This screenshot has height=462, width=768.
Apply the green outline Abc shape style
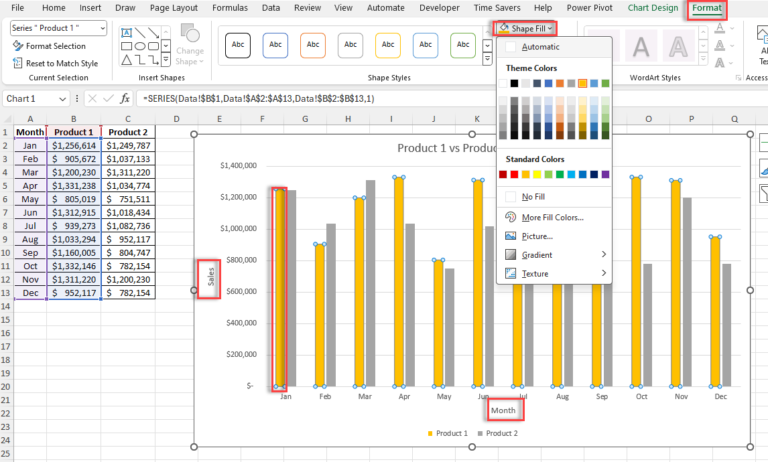[463, 45]
